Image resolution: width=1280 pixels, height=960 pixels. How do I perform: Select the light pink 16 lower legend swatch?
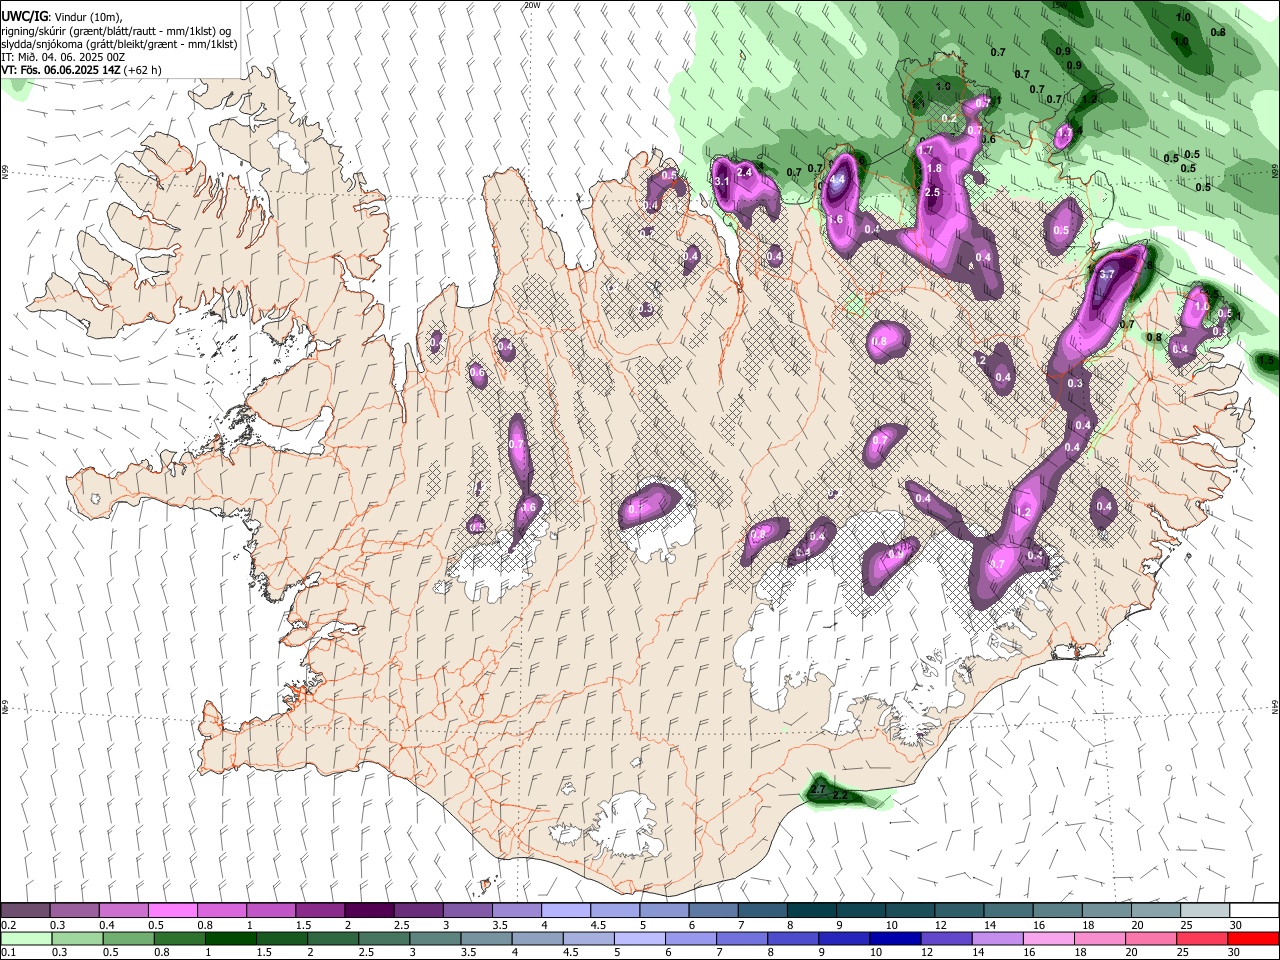coord(1048,938)
